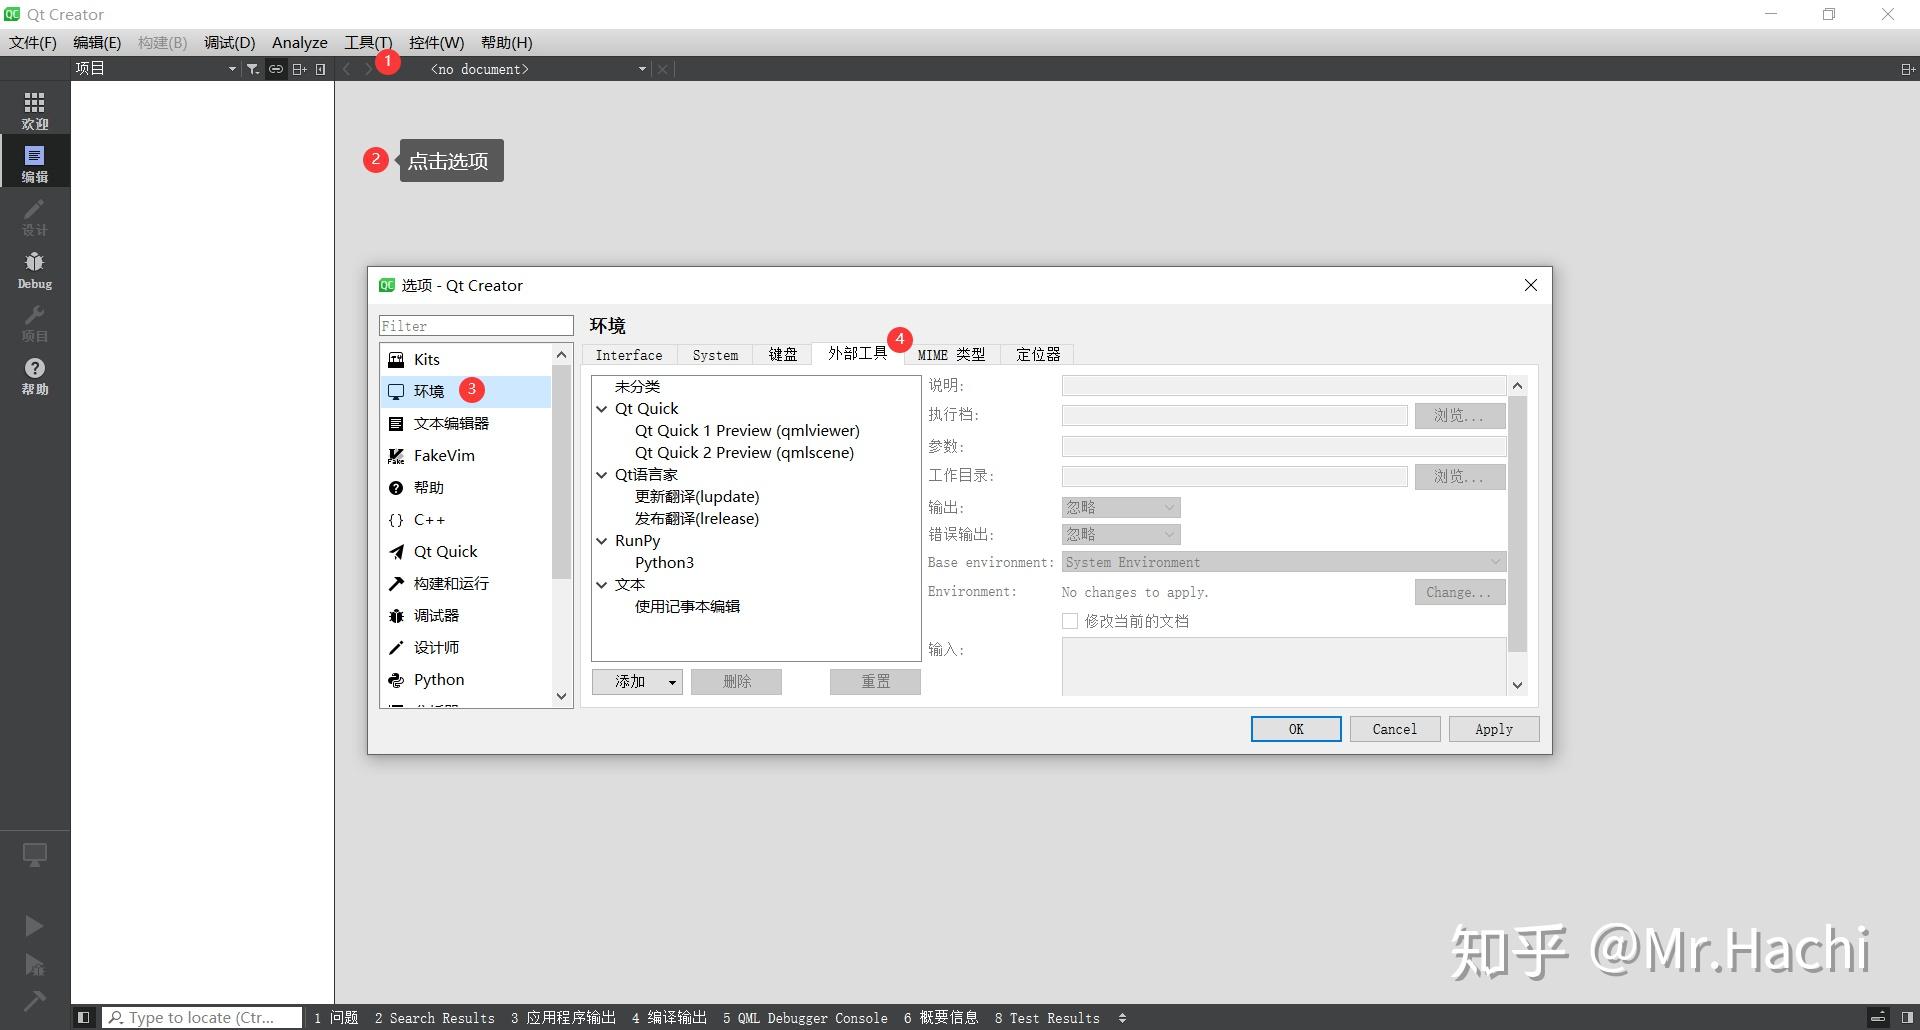Click the synchronize with editor link icon

click(275, 69)
